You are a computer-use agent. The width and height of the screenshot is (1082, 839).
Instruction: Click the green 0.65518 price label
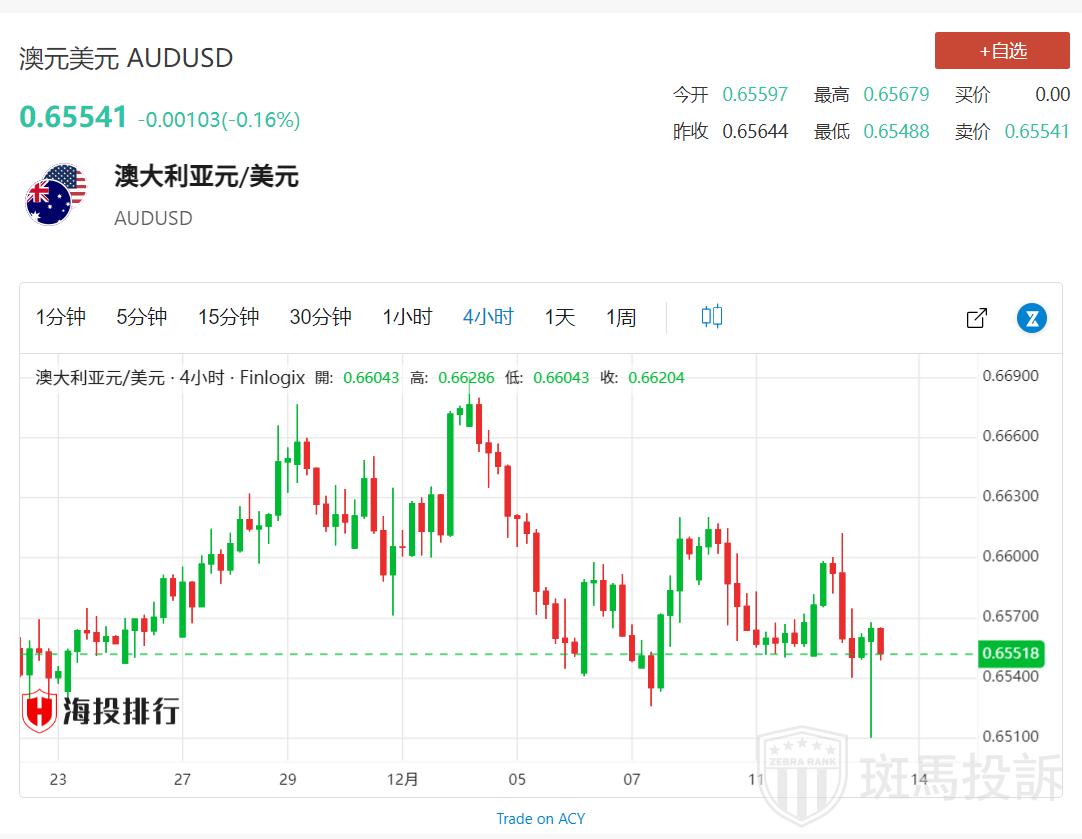pos(1011,654)
